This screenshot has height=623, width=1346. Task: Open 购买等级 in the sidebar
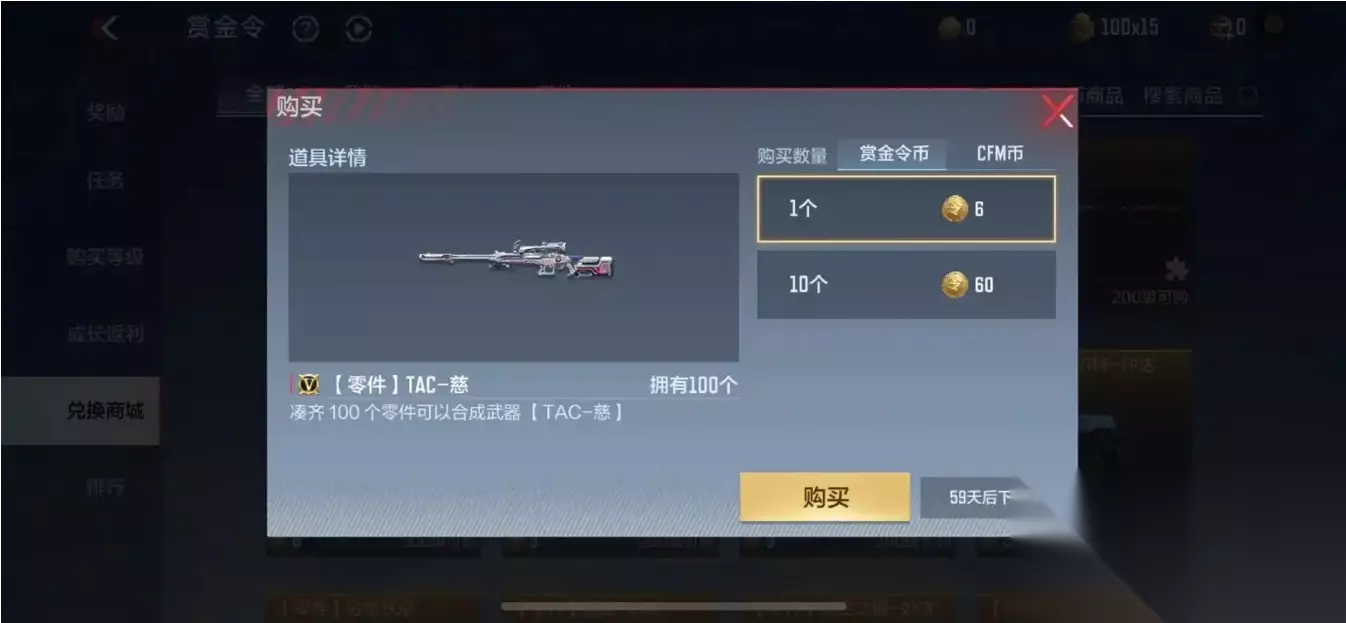click(x=105, y=257)
